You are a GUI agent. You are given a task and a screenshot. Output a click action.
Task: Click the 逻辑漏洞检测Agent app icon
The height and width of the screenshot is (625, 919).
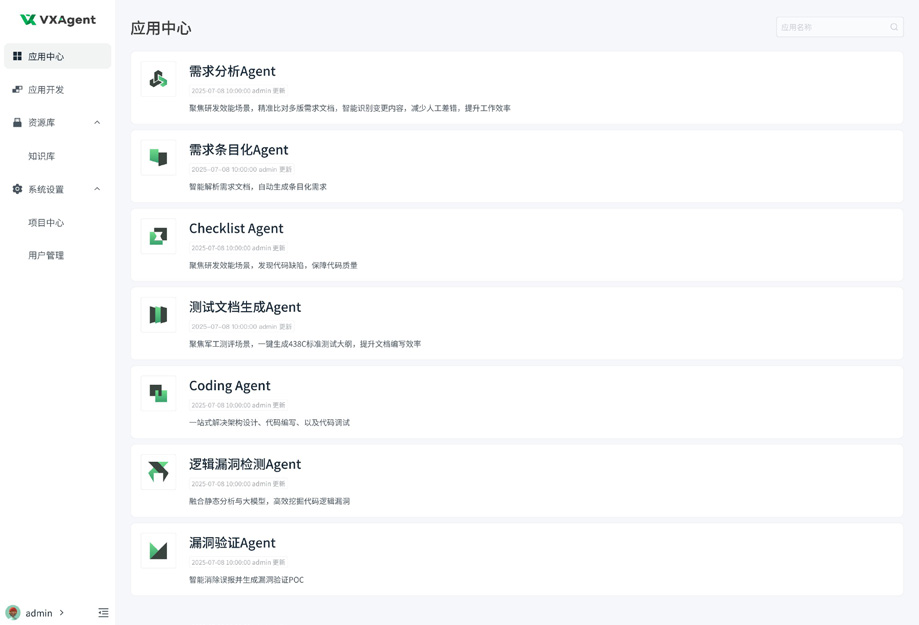(x=158, y=472)
